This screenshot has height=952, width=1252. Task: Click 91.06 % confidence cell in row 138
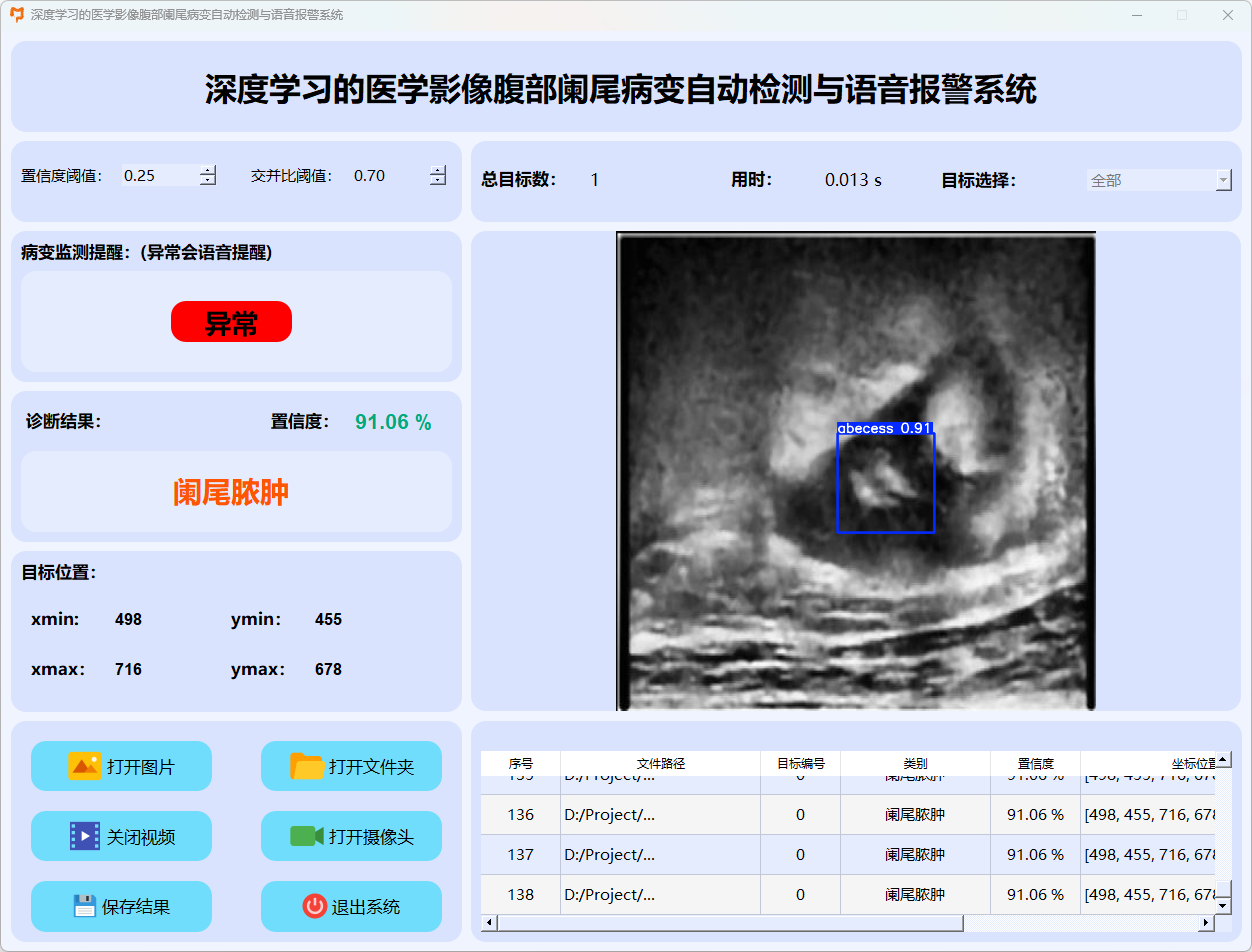click(1036, 894)
